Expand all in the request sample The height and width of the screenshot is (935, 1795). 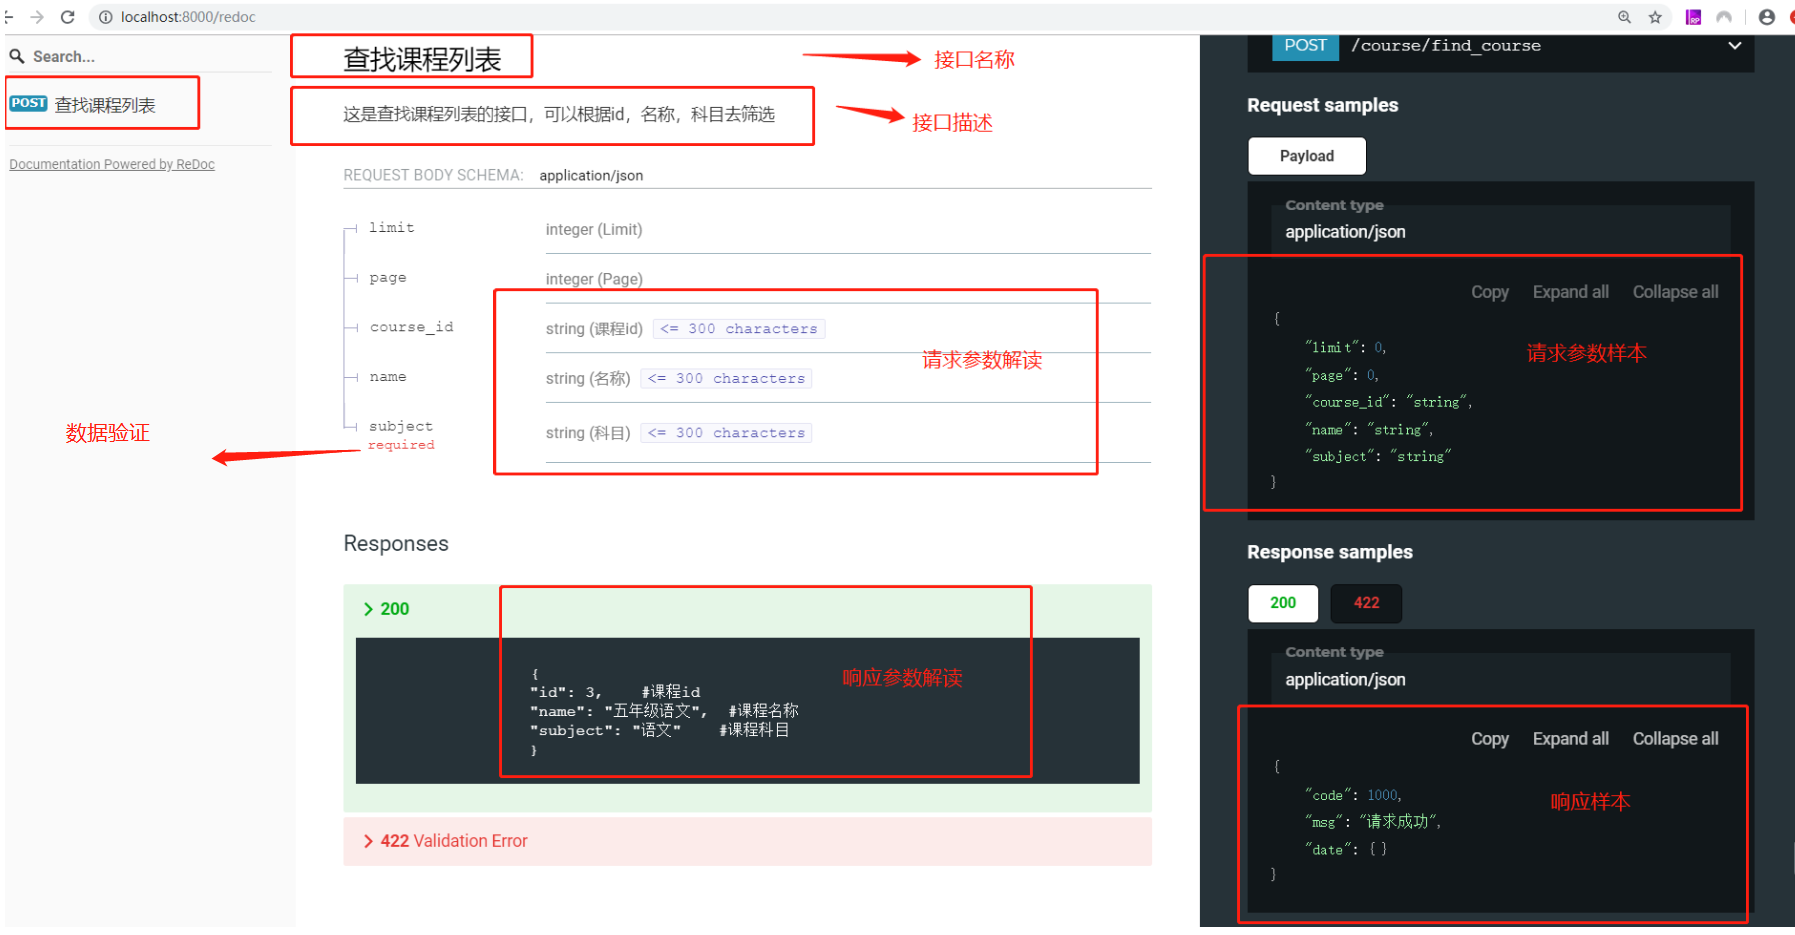[x=1570, y=292]
